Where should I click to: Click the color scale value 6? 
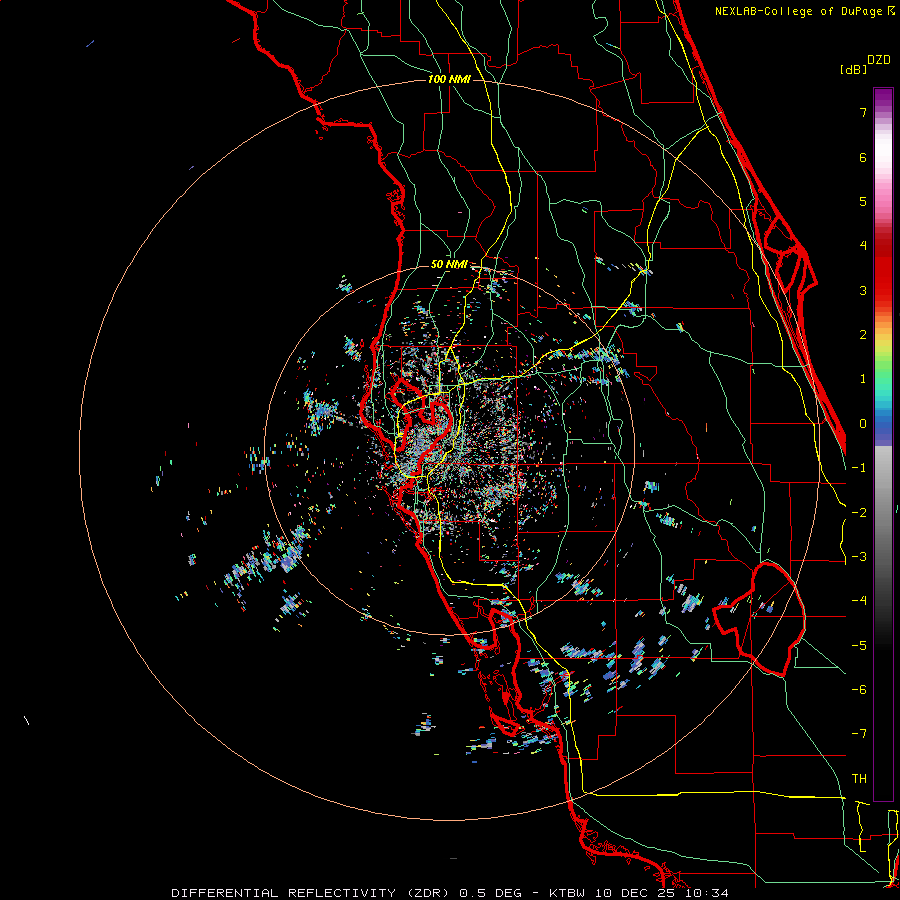(x=863, y=157)
